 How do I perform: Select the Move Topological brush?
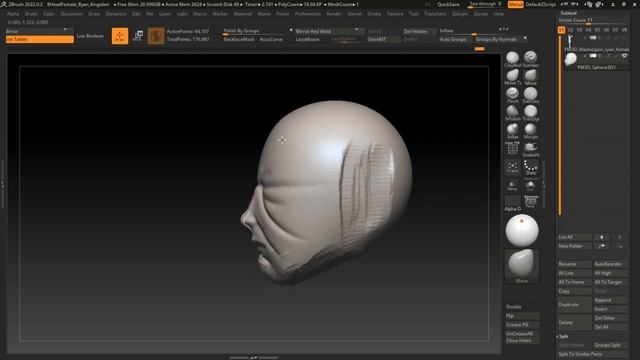(x=512, y=76)
